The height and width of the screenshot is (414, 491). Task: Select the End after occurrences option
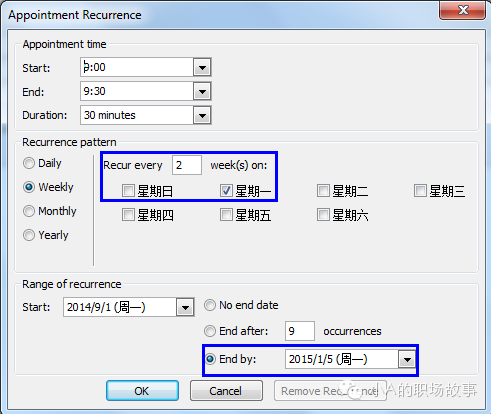point(210,331)
